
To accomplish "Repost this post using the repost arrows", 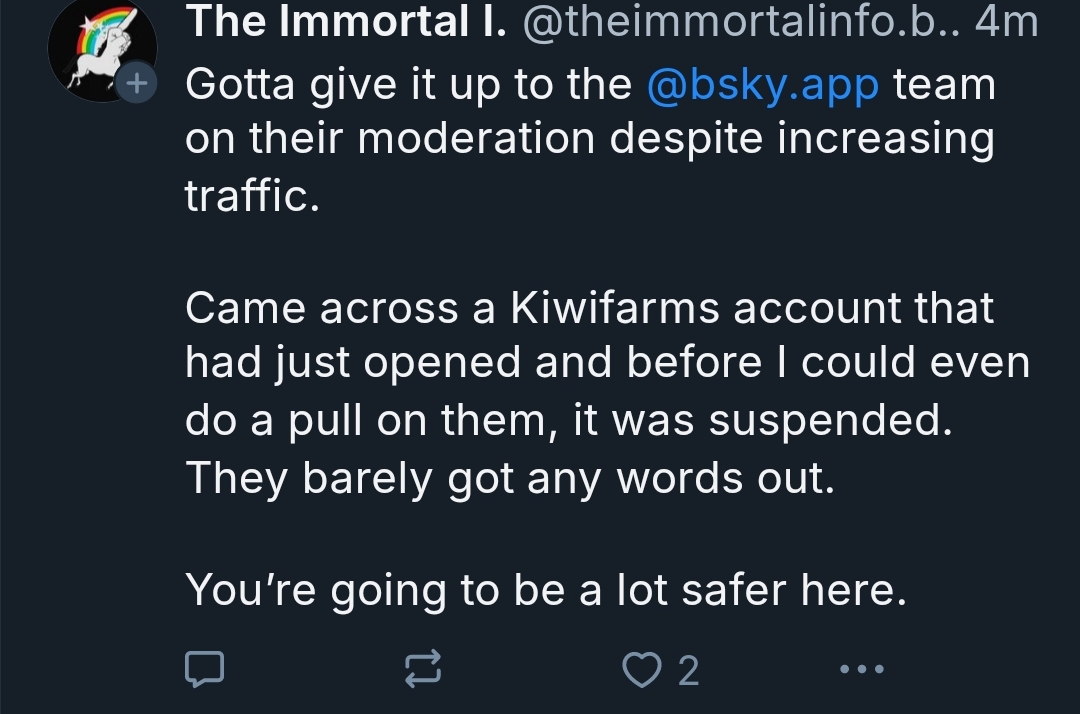I will 421,669.
